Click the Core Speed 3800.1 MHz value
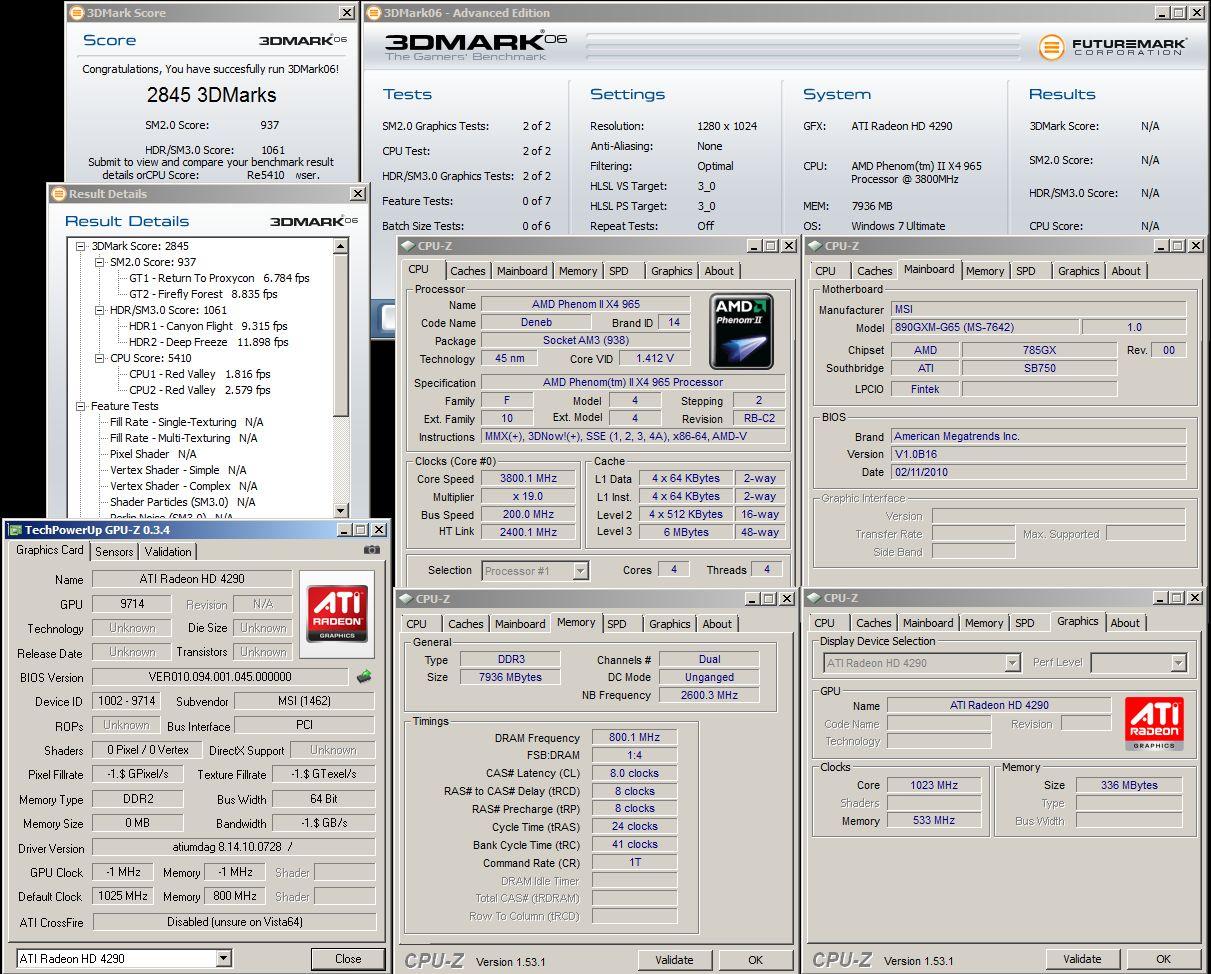Image resolution: width=1211 pixels, height=974 pixels. click(529, 479)
